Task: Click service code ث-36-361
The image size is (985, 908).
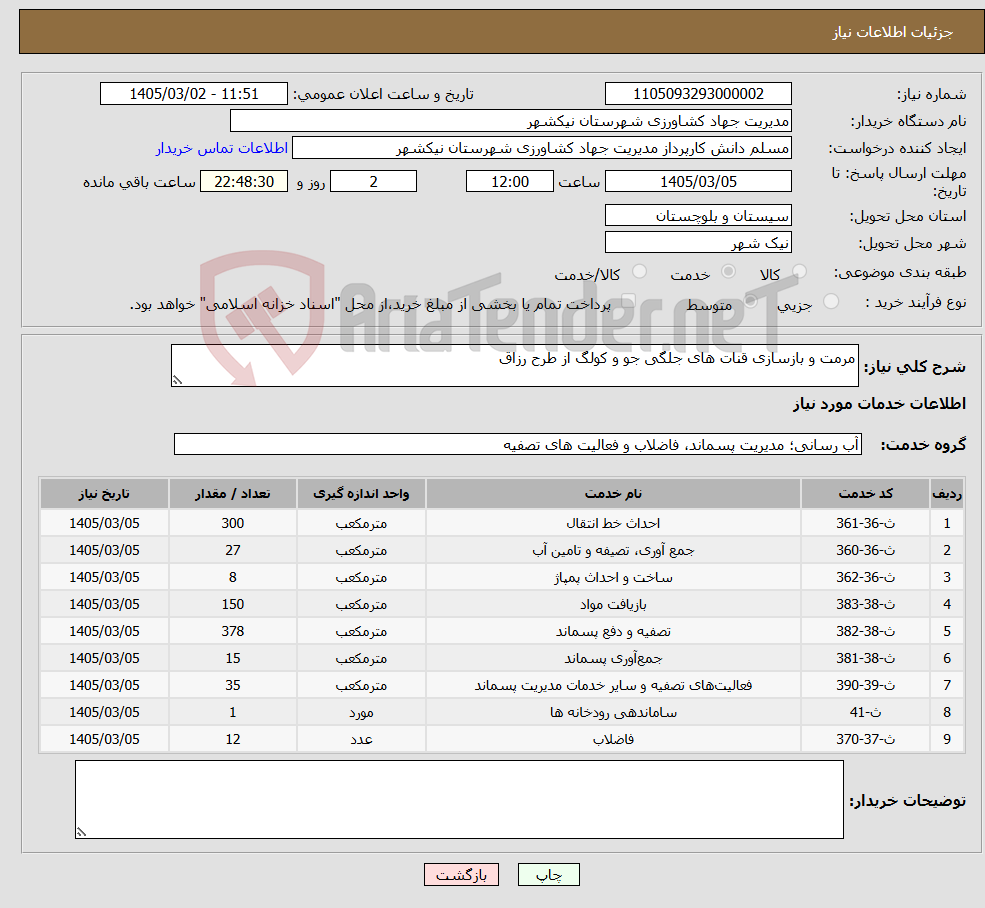Action: (x=865, y=523)
